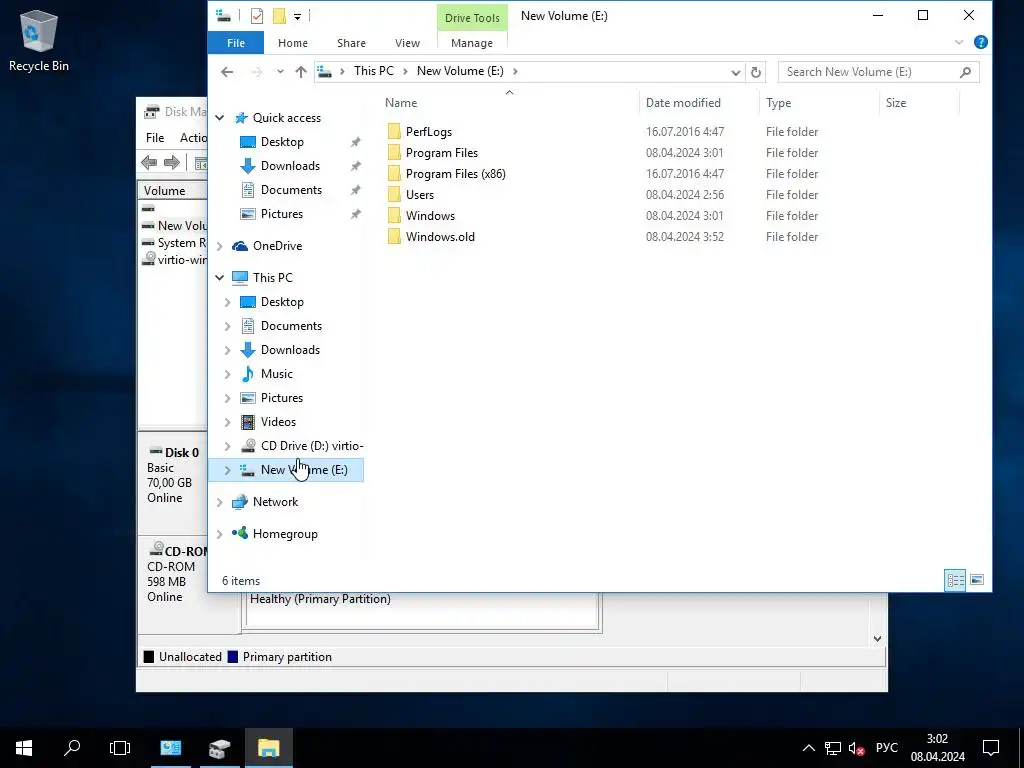Screen dimensions: 1024x768
Task: Go back with the Back arrow
Action: pyautogui.click(x=227, y=72)
